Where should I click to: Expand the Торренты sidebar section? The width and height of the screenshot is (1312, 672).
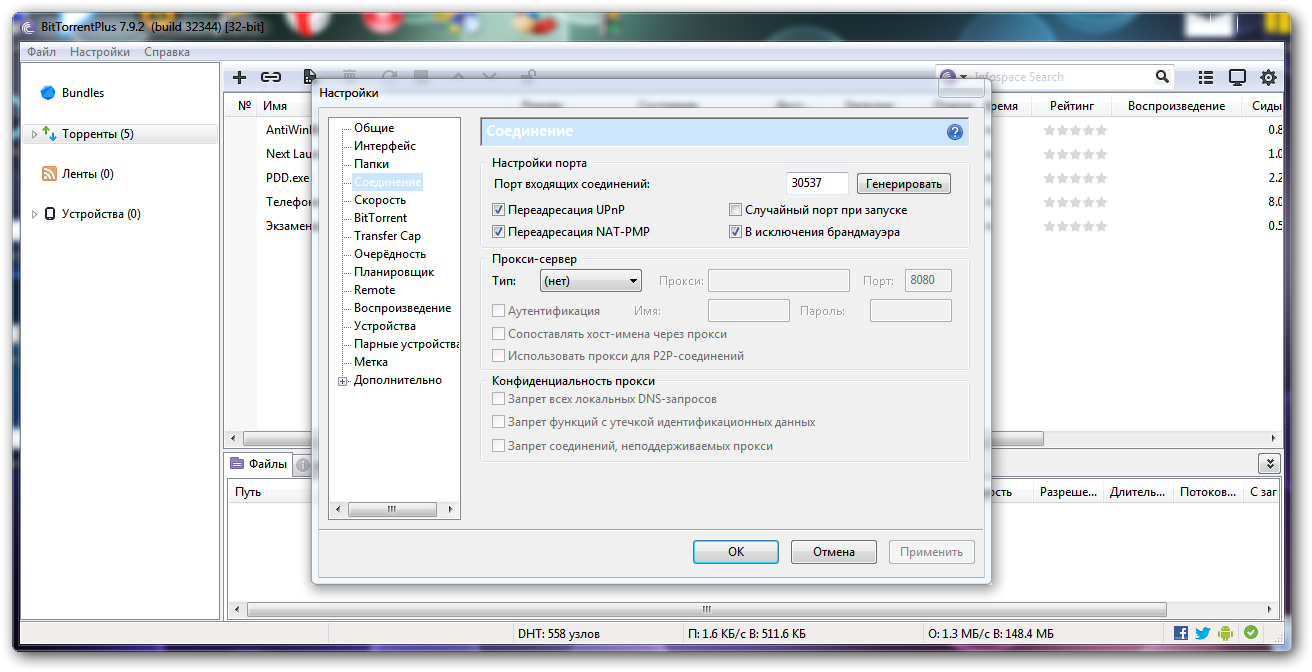pos(35,134)
